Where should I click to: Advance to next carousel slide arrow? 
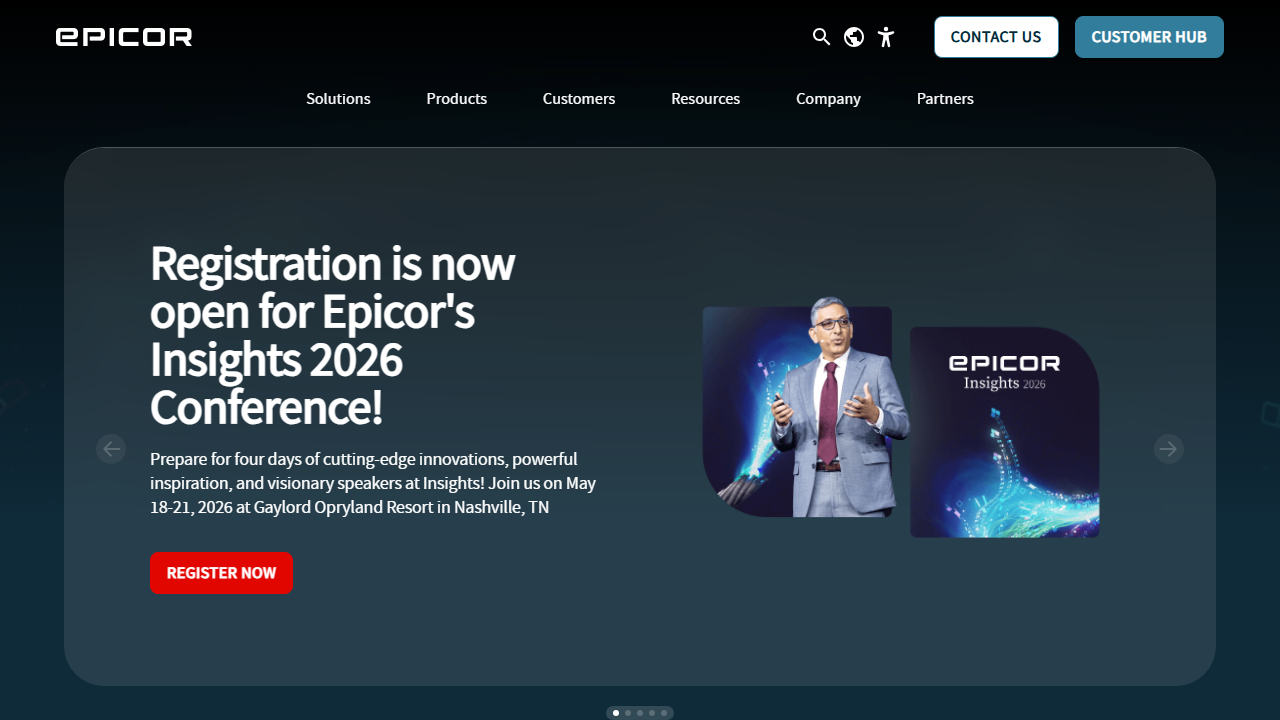click(x=1169, y=449)
